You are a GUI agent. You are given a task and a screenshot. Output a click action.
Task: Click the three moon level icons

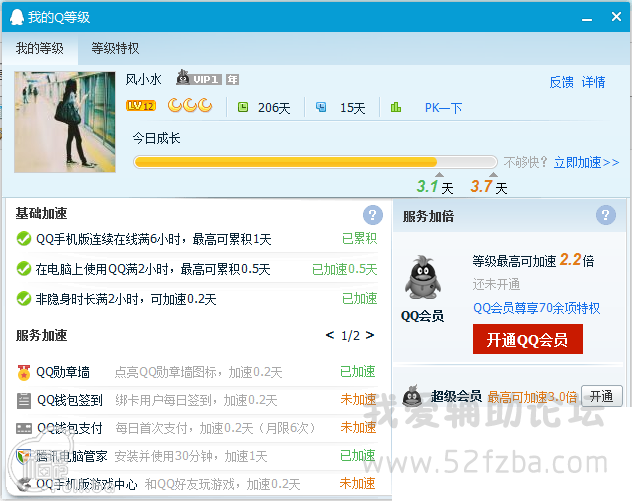click(190, 106)
